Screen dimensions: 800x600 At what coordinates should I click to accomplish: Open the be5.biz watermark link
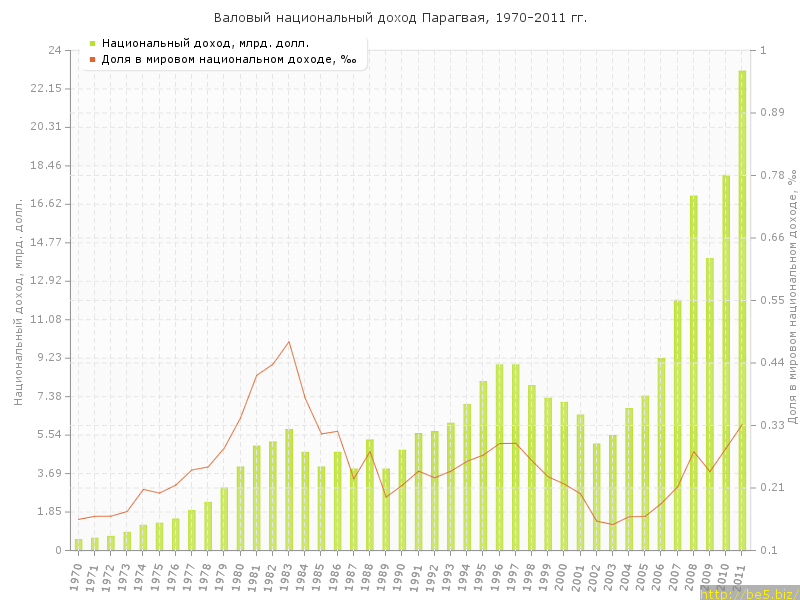tap(748, 593)
